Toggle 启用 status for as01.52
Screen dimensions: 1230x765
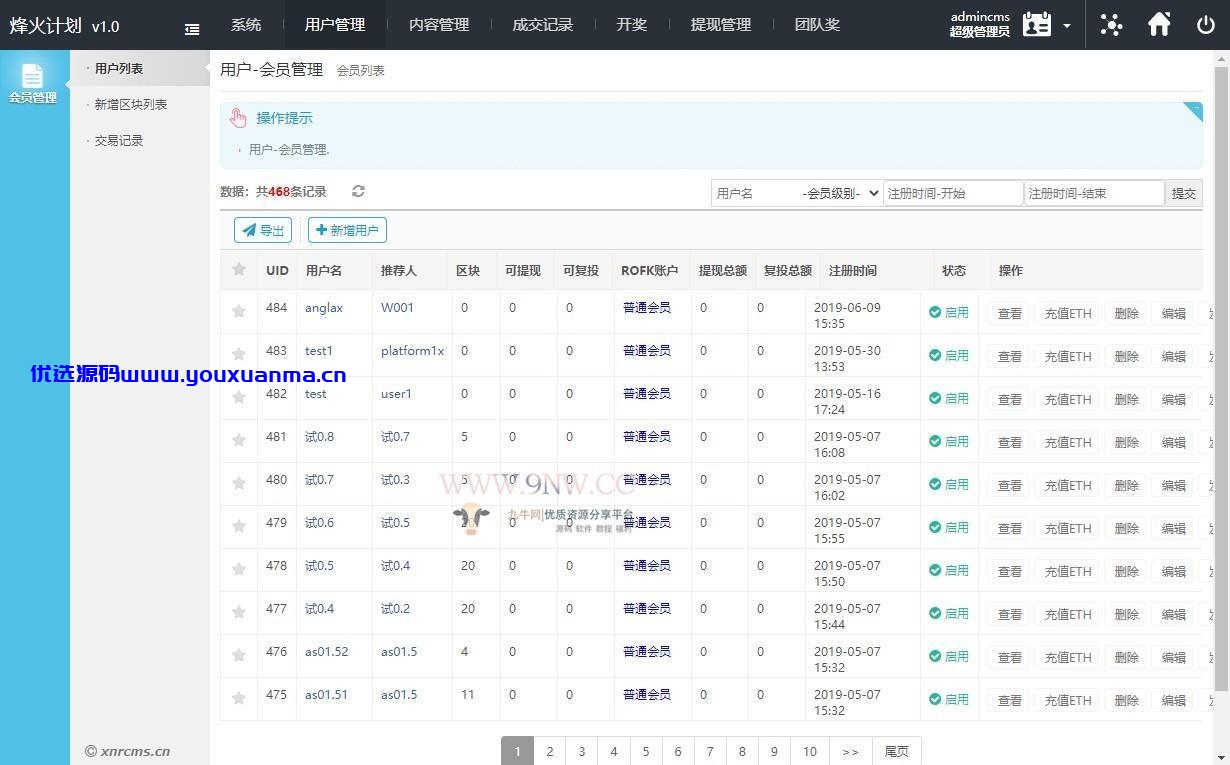point(949,656)
